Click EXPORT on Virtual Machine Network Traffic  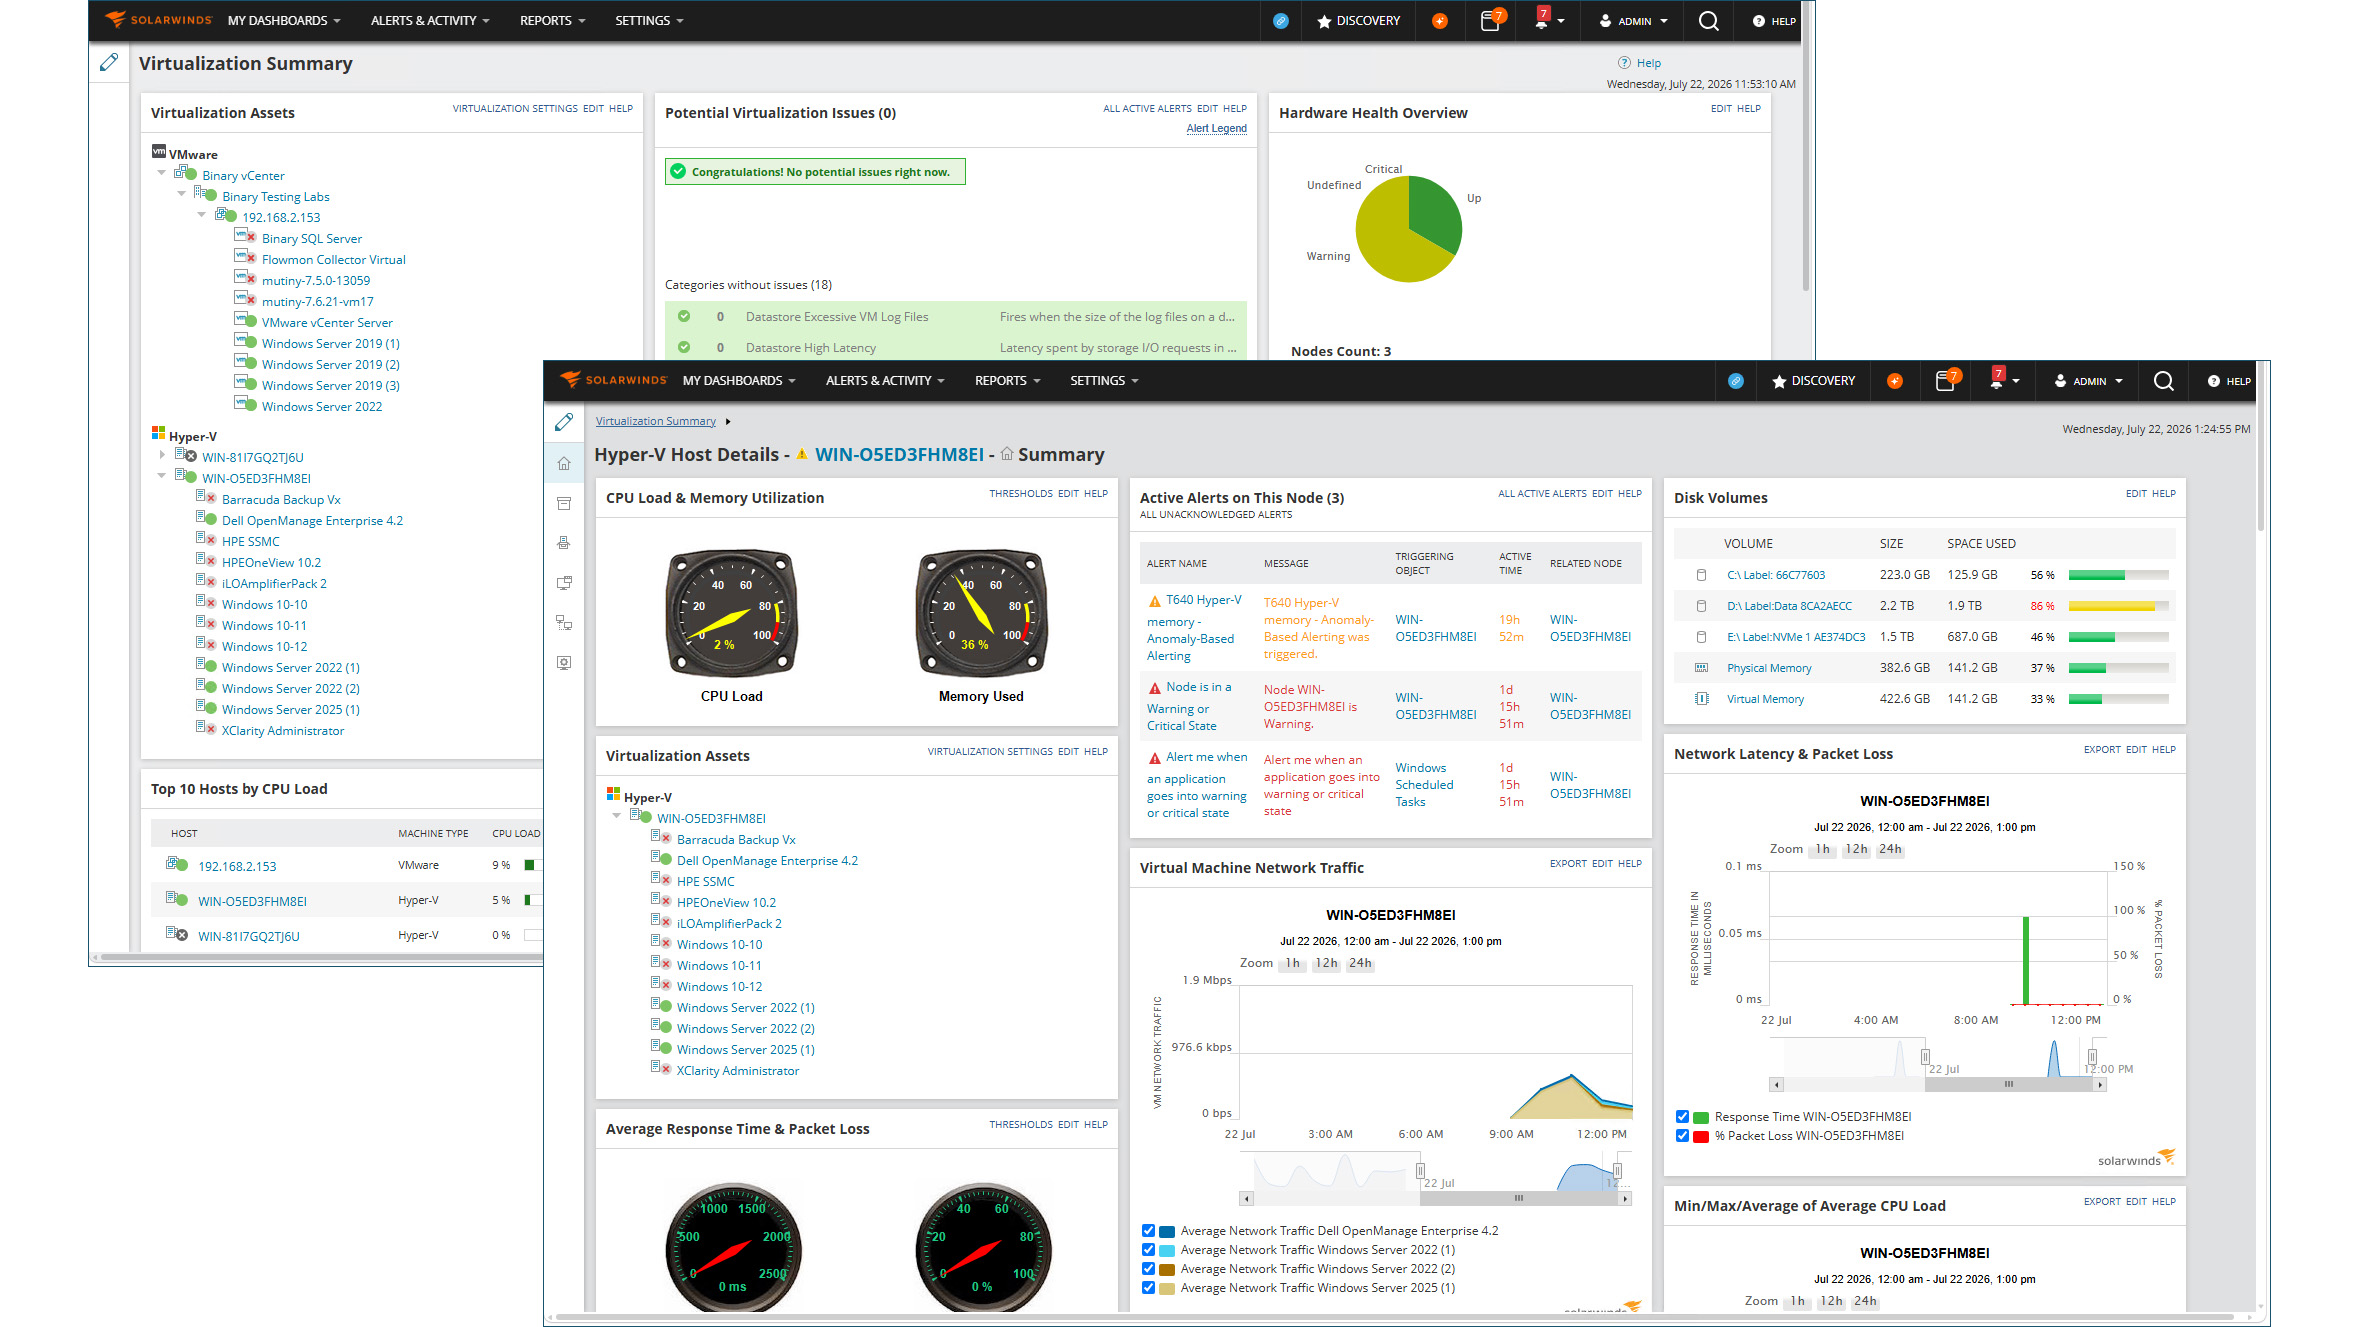click(x=1568, y=863)
